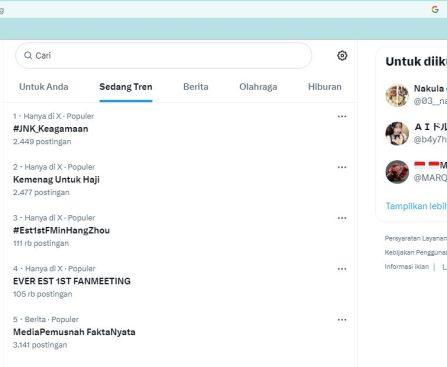Click the Google icon in browser bar

click(x=435, y=9)
